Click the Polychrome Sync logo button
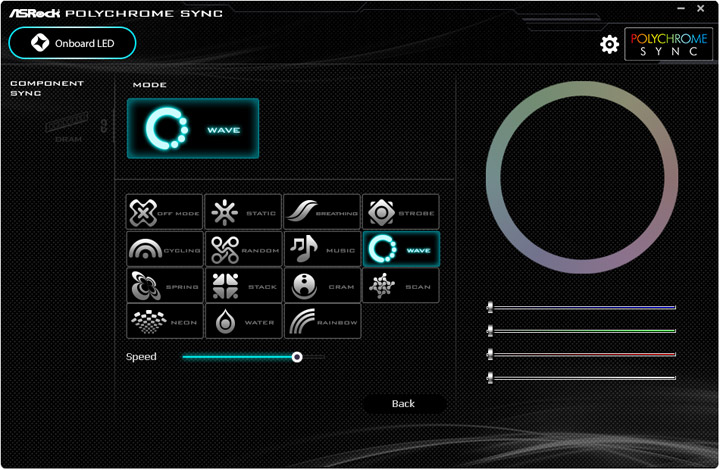Screen dimensions: 720x470 [669, 44]
